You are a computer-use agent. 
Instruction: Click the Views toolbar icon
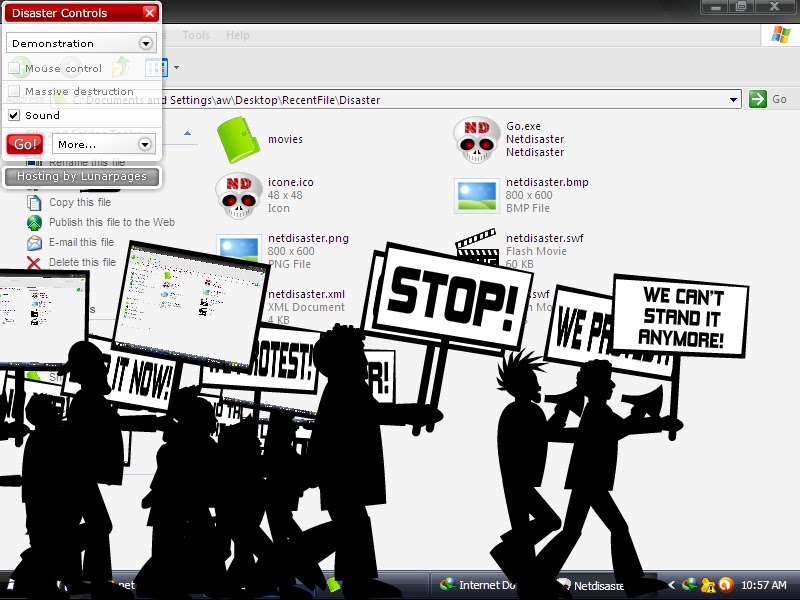[156, 67]
